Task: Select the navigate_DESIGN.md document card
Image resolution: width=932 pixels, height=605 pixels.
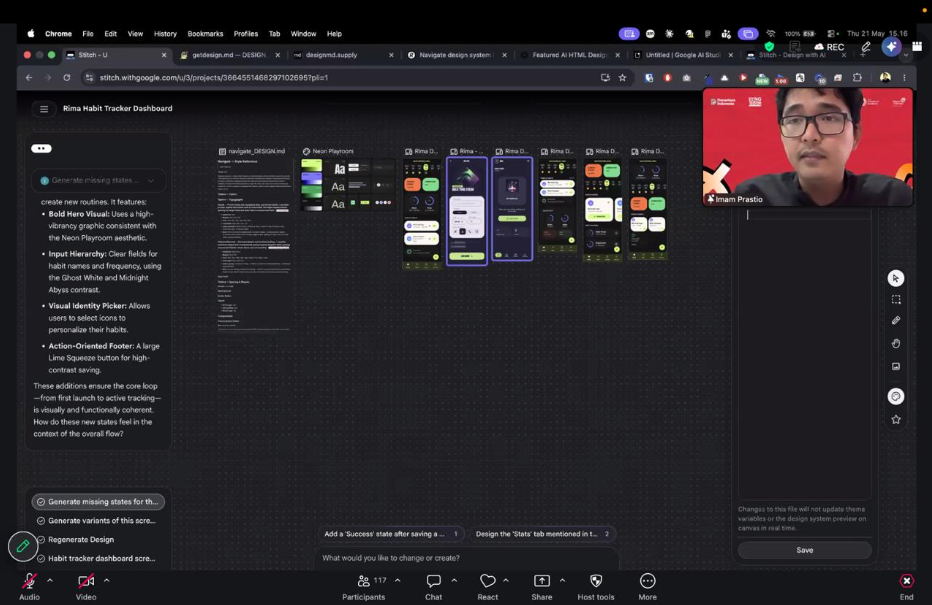Action: coord(254,244)
